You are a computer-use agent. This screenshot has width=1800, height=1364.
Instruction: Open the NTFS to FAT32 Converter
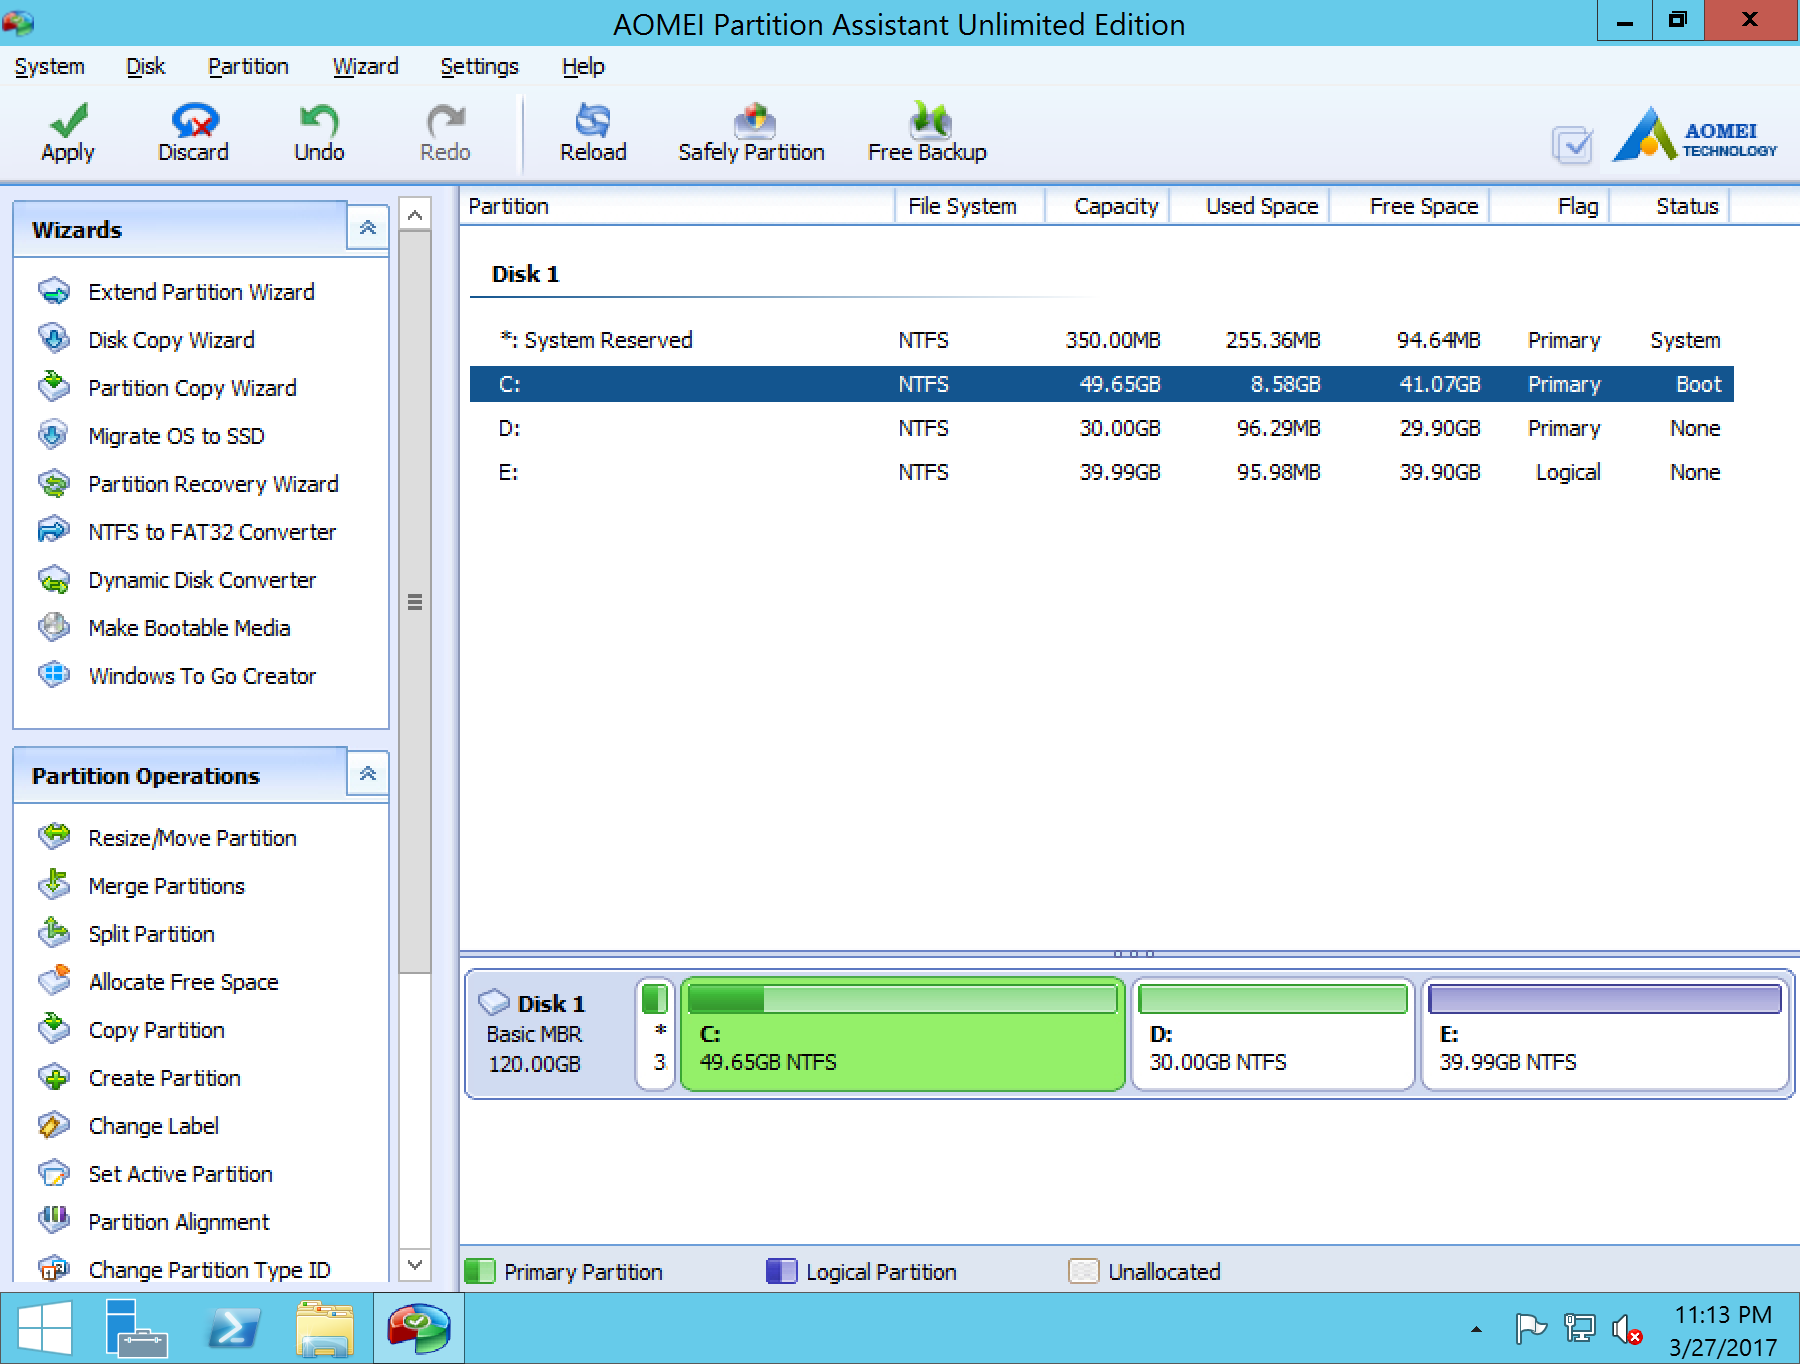pyautogui.click(x=212, y=532)
